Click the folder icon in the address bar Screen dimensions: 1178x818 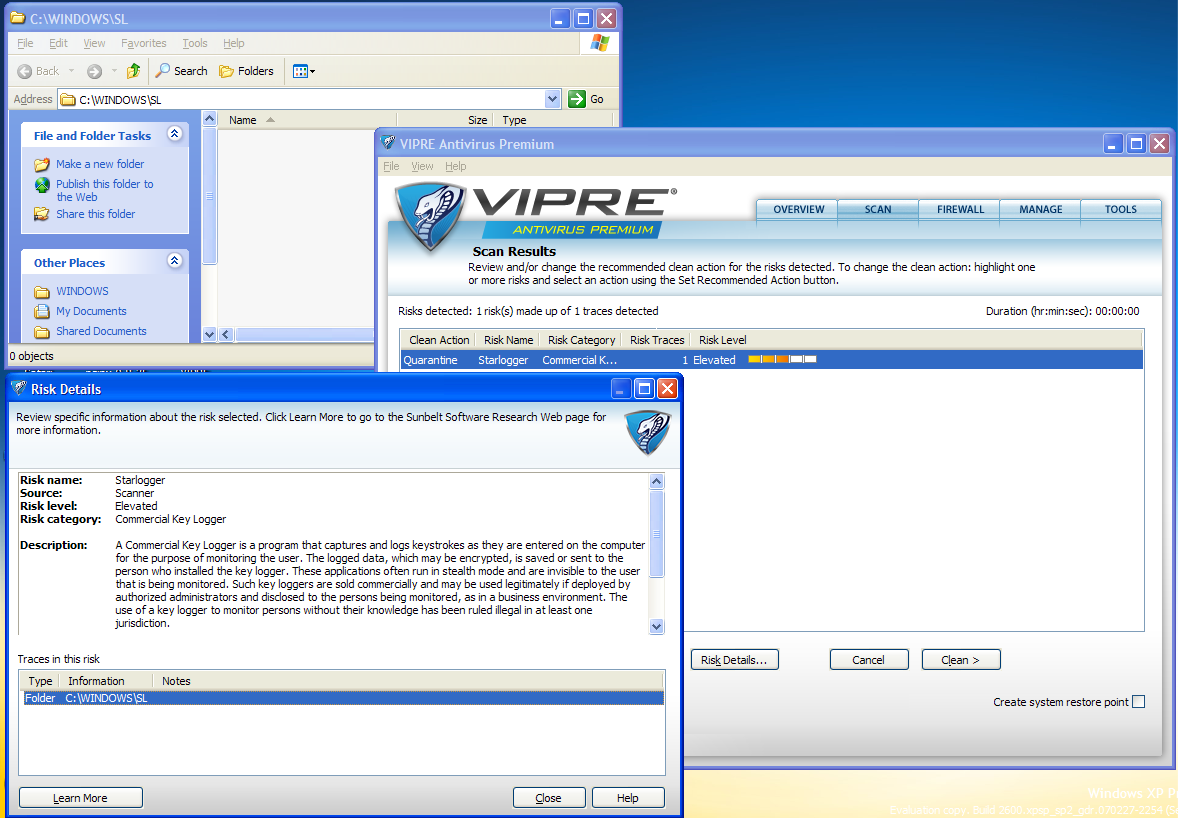(x=68, y=99)
